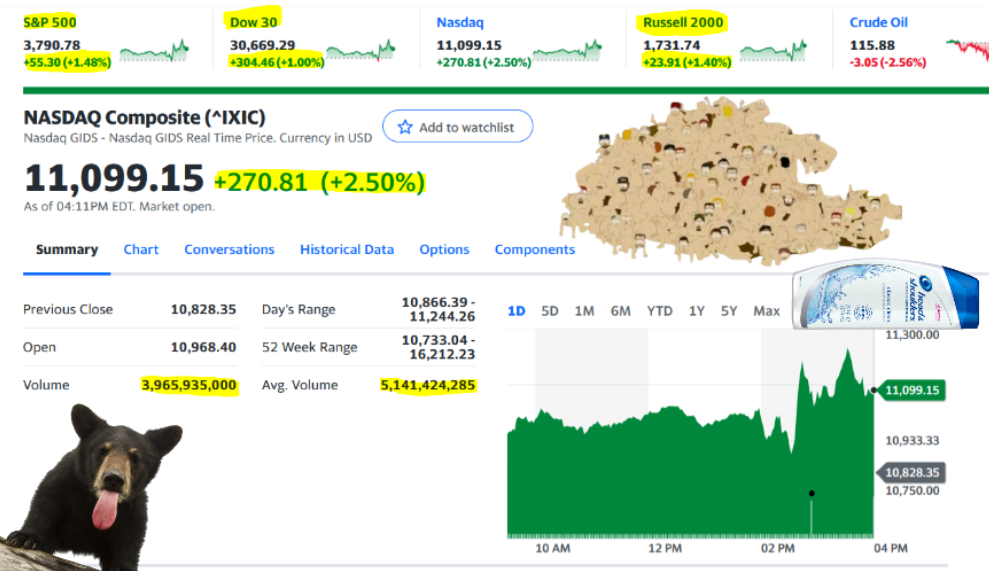Select the 1D chart range
The image size is (999, 571).
[516, 311]
